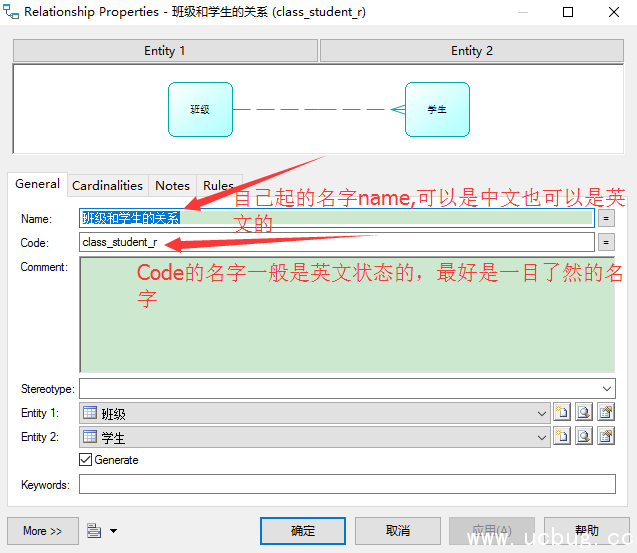637x553 pixels.
Task: Open the Rules tab
Action: coord(218,186)
